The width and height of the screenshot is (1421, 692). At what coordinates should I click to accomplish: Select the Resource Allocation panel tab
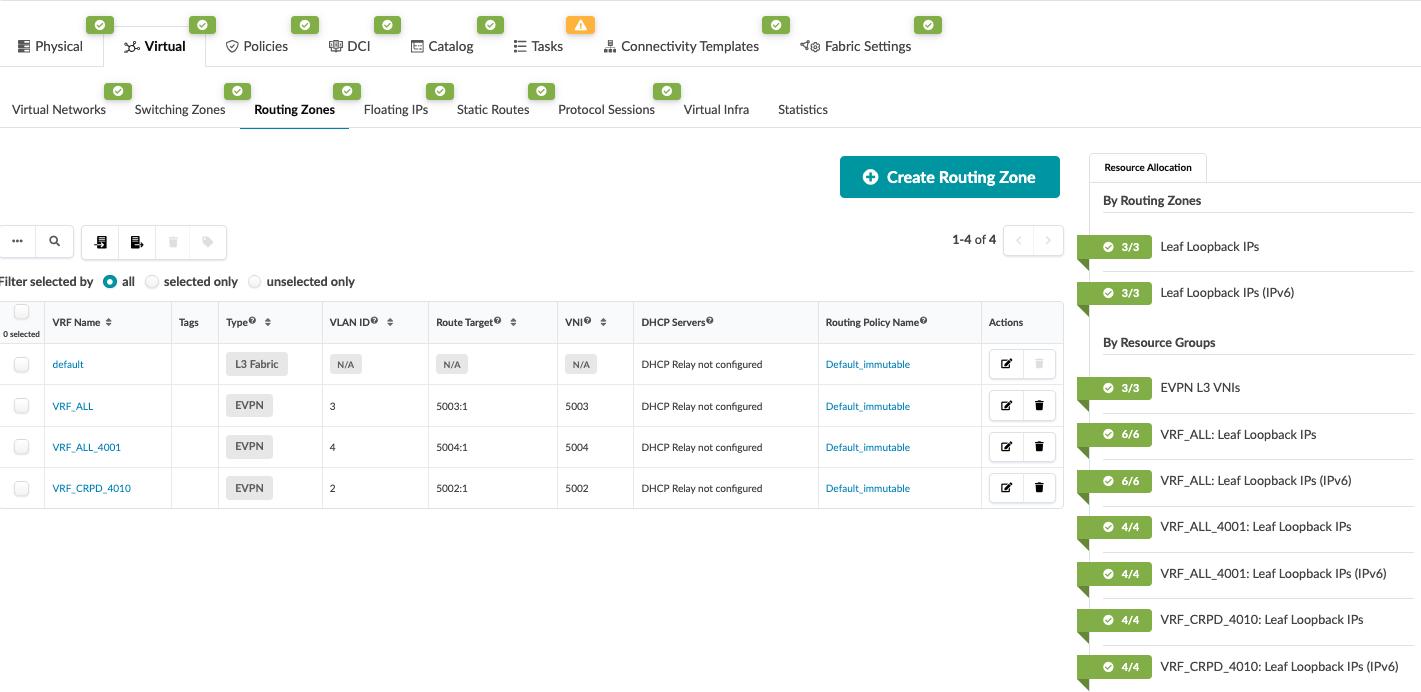click(1148, 168)
